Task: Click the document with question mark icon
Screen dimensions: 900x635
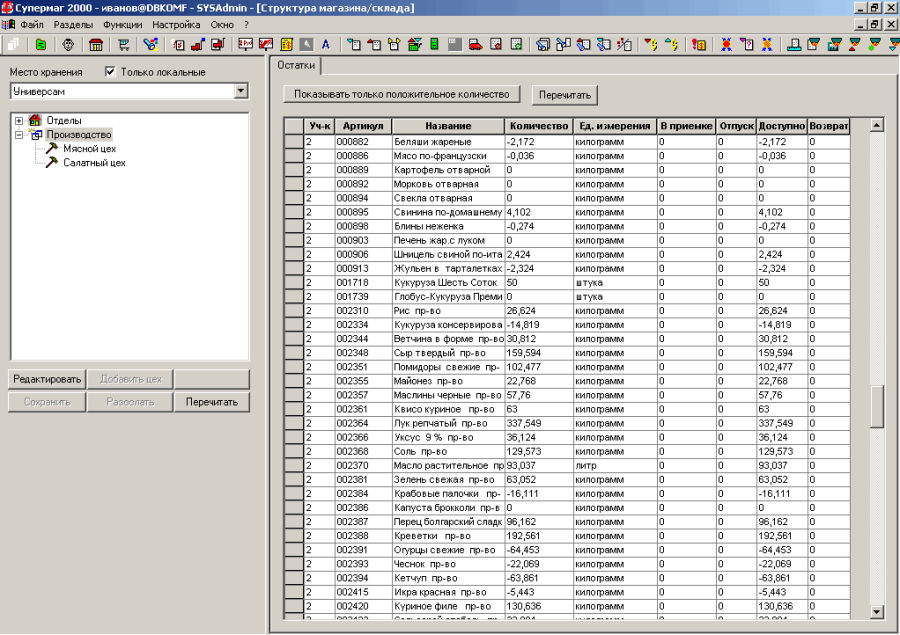Action: [746, 45]
